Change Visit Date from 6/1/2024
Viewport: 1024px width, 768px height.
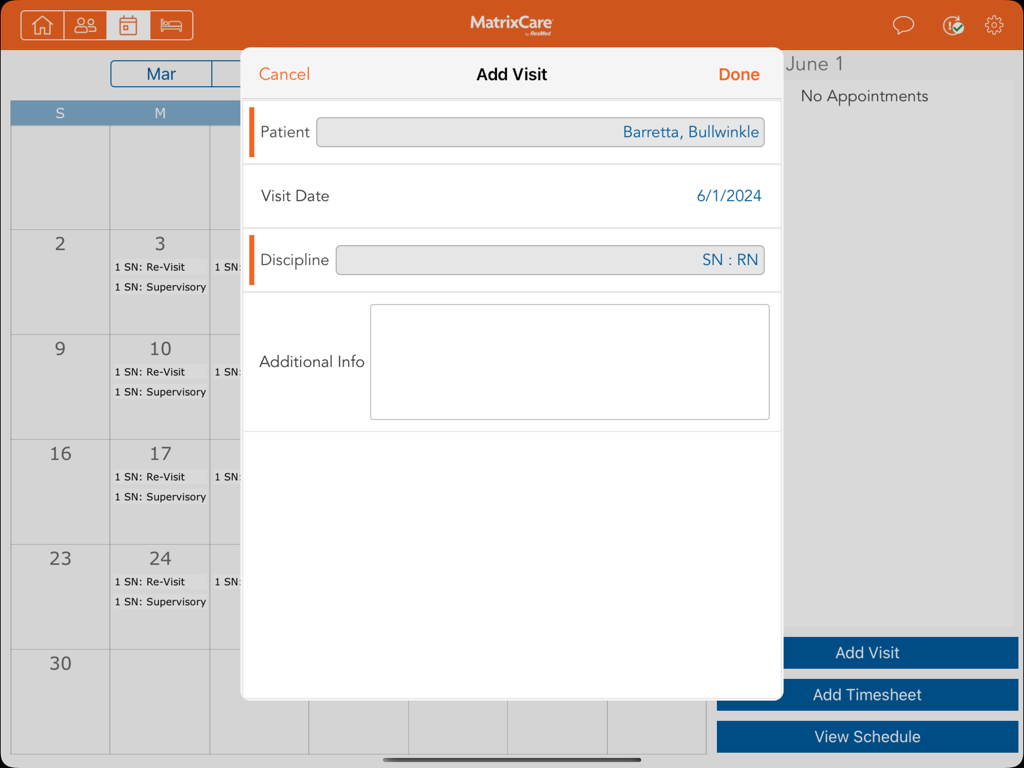click(729, 196)
